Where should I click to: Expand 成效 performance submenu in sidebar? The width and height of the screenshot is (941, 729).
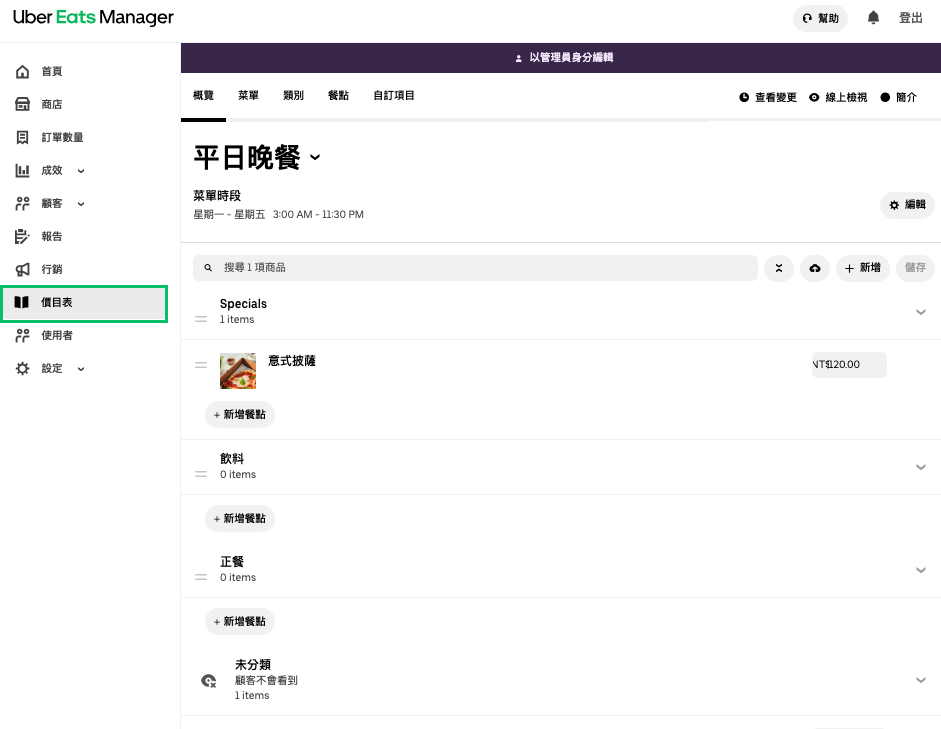81,171
